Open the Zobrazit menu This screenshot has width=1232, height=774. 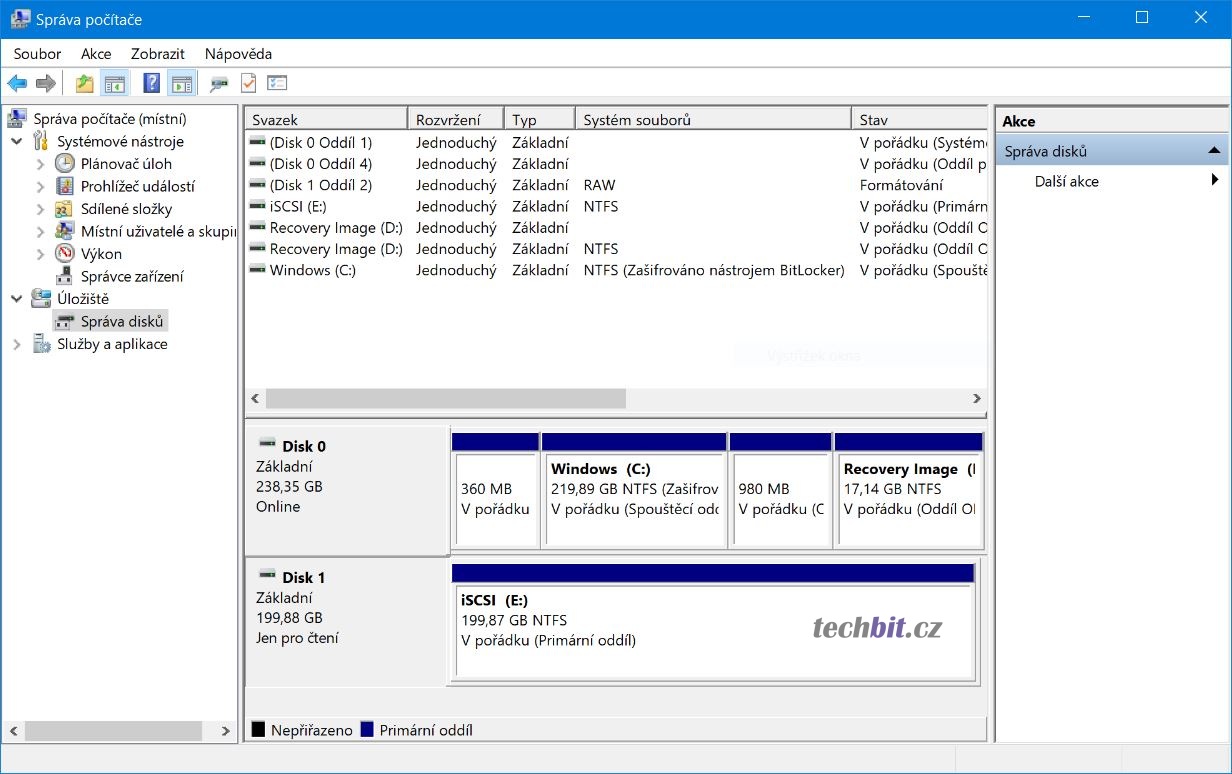tap(155, 54)
